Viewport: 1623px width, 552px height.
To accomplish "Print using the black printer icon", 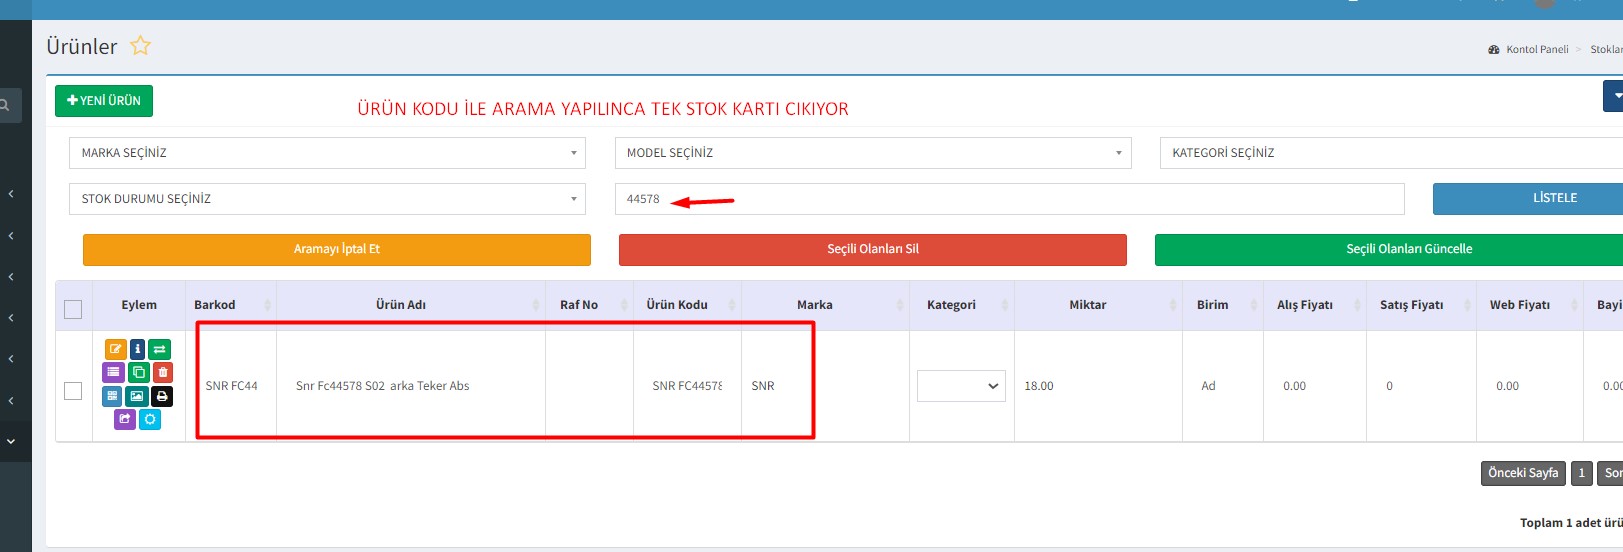I will [x=162, y=396].
